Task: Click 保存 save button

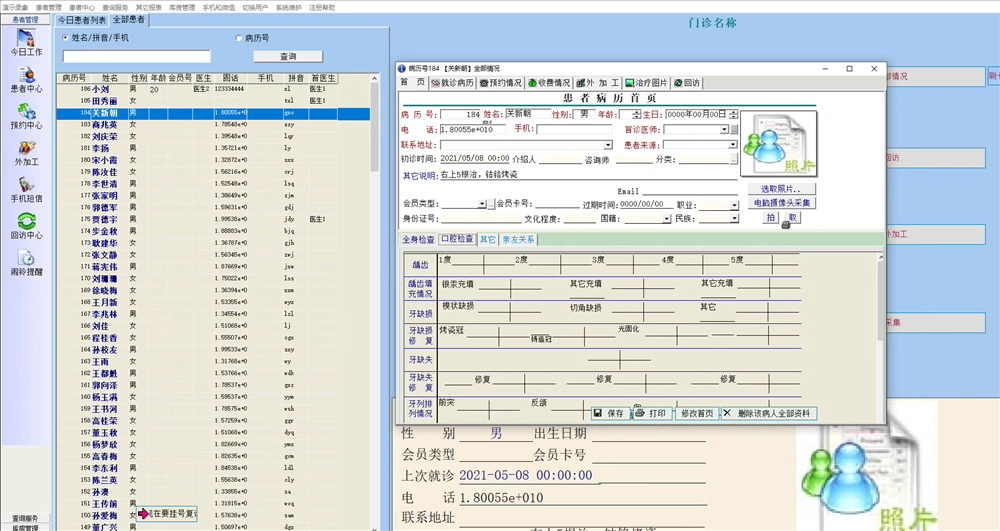Action: 610,414
